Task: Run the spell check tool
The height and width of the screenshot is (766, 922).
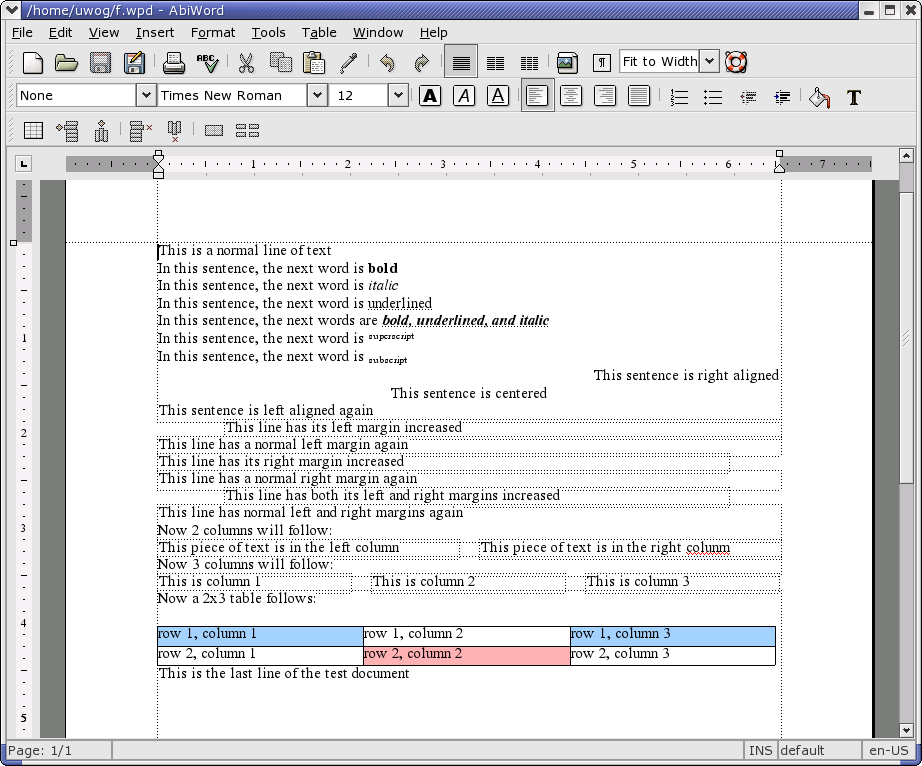Action: 208,63
